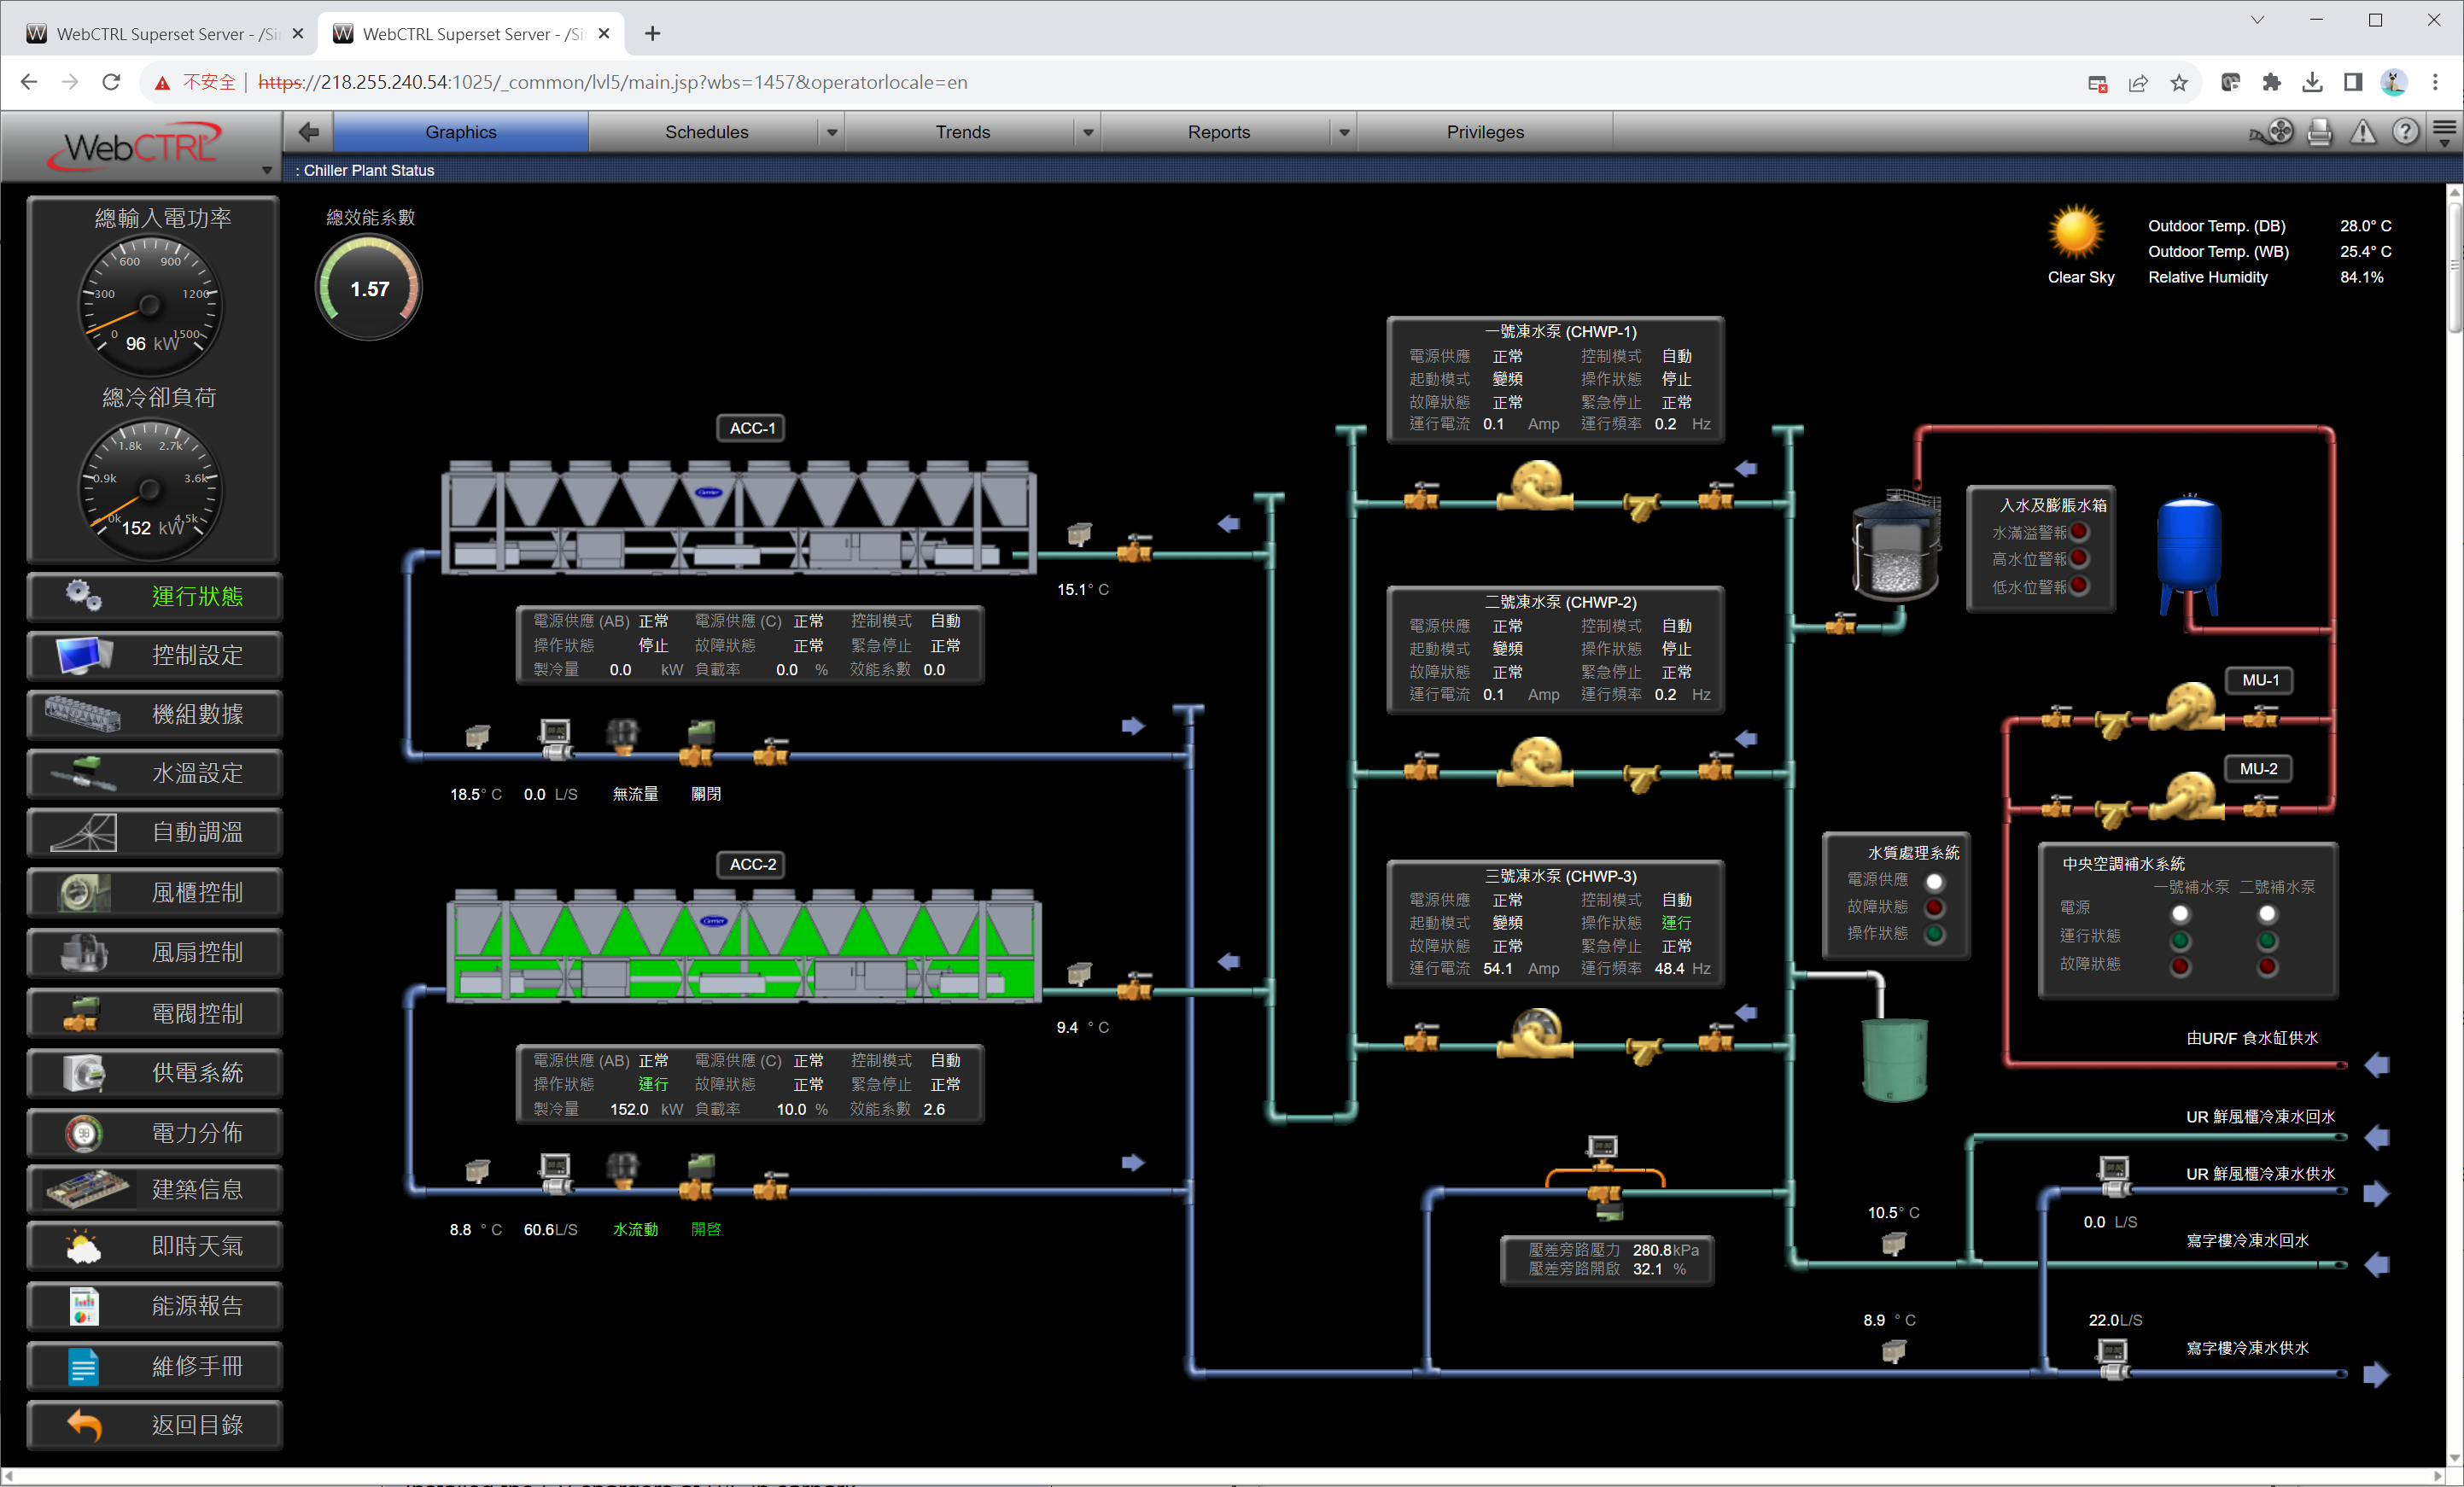Switch to the Privileges tab
Screen dimensions: 2464x1487
click(1484, 132)
